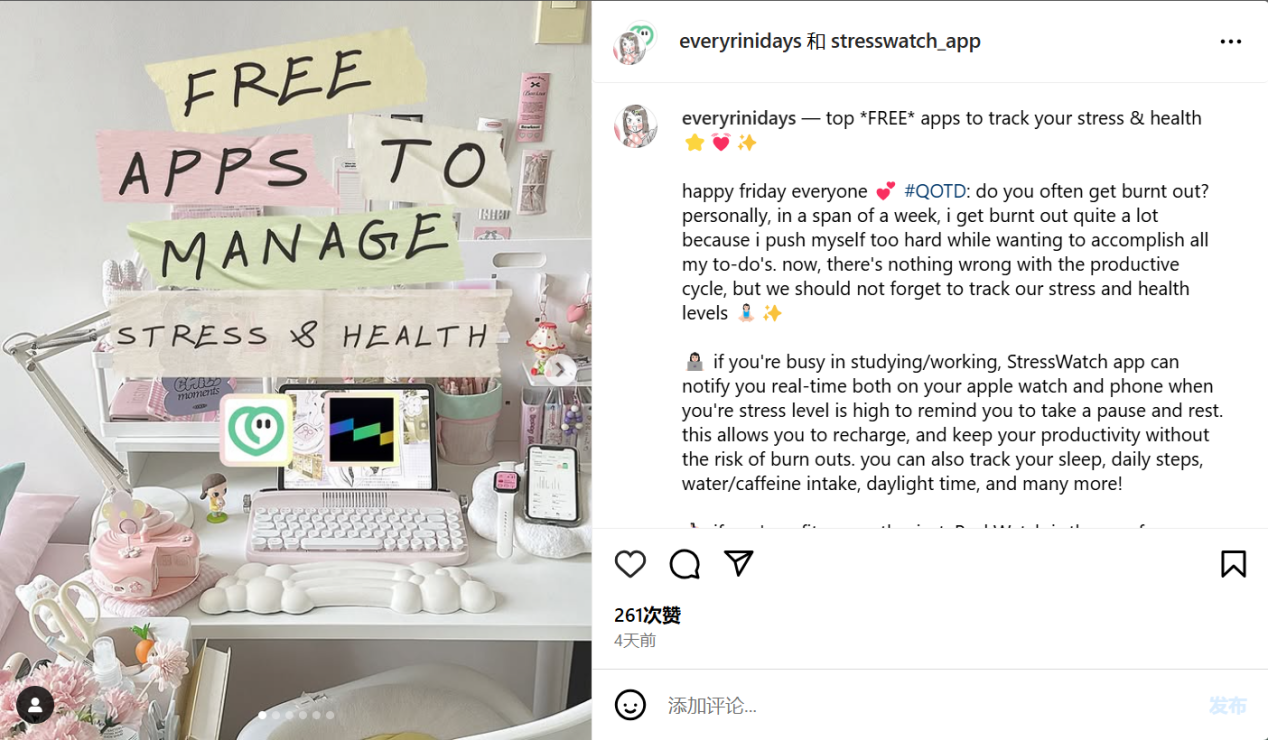Click the post timestamp 4天前
Image resolution: width=1268 pixels, height=740 pixels.
tap(635, 640)
